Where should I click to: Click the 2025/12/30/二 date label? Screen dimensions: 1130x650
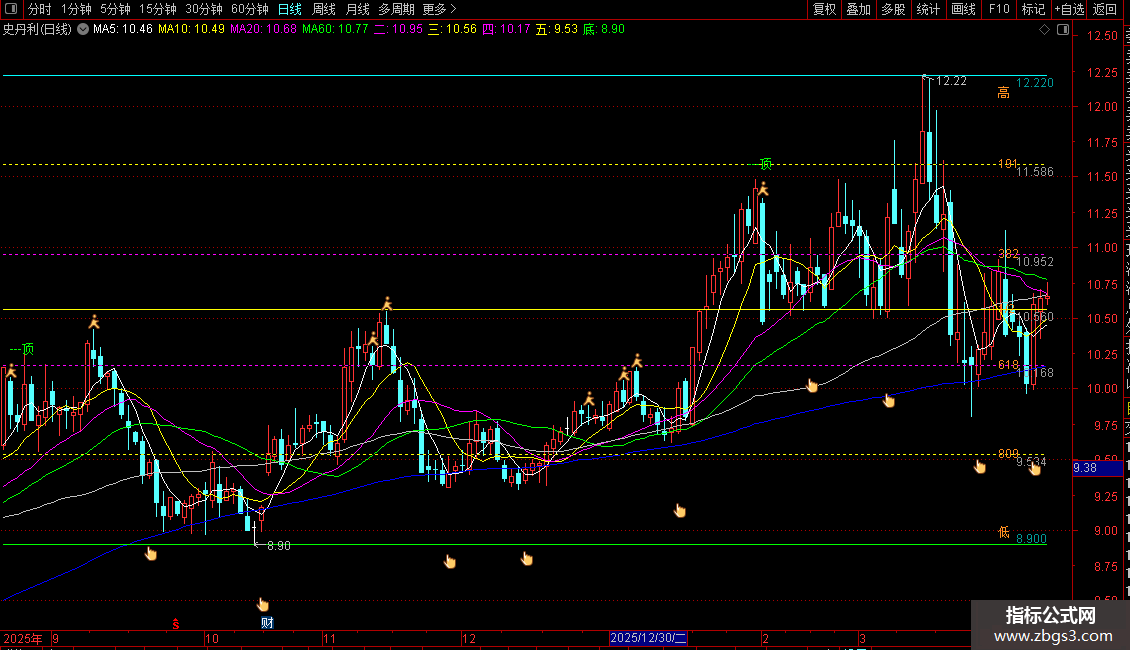pyautogui.click(x=648, y=638)
